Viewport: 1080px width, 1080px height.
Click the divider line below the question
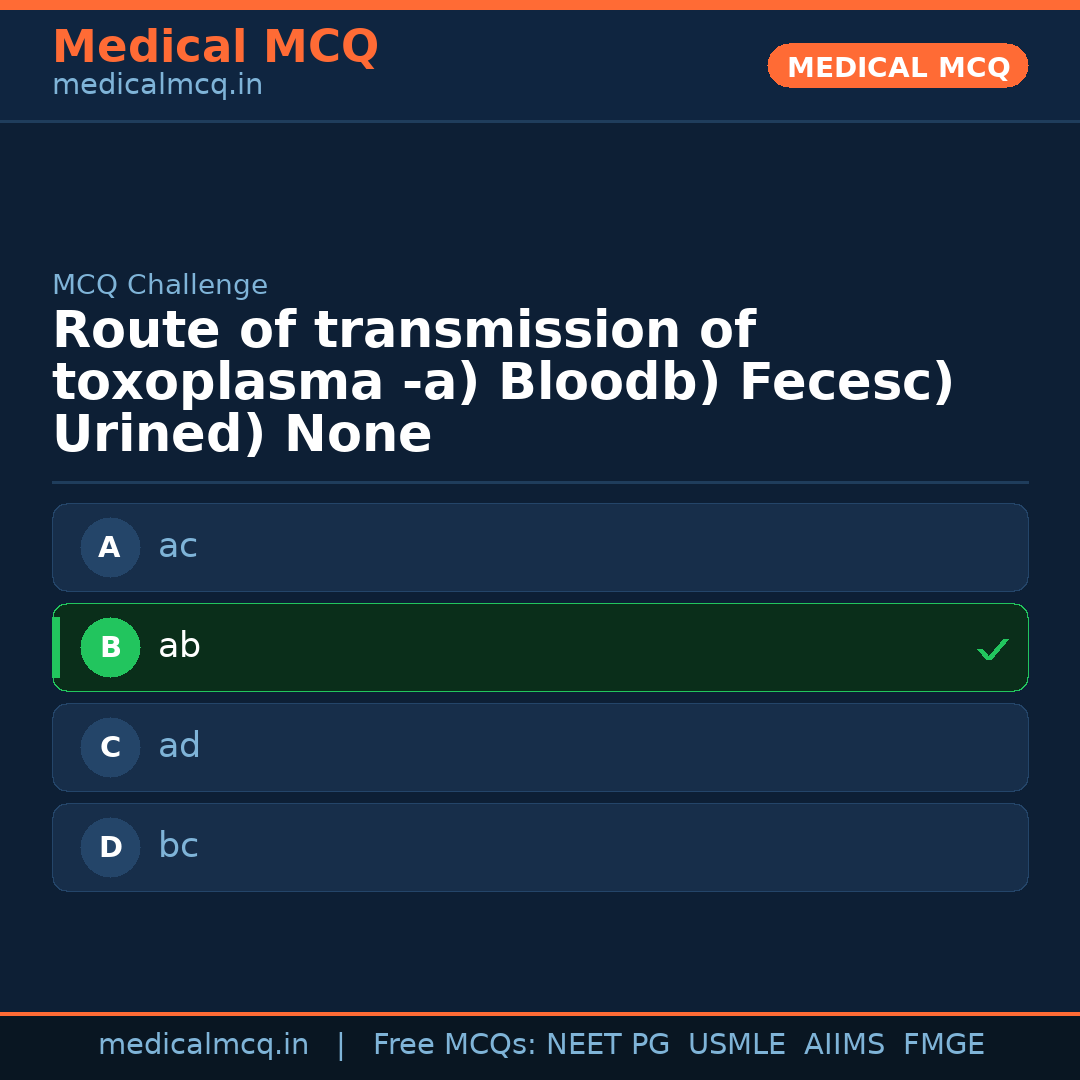[540, 483]
